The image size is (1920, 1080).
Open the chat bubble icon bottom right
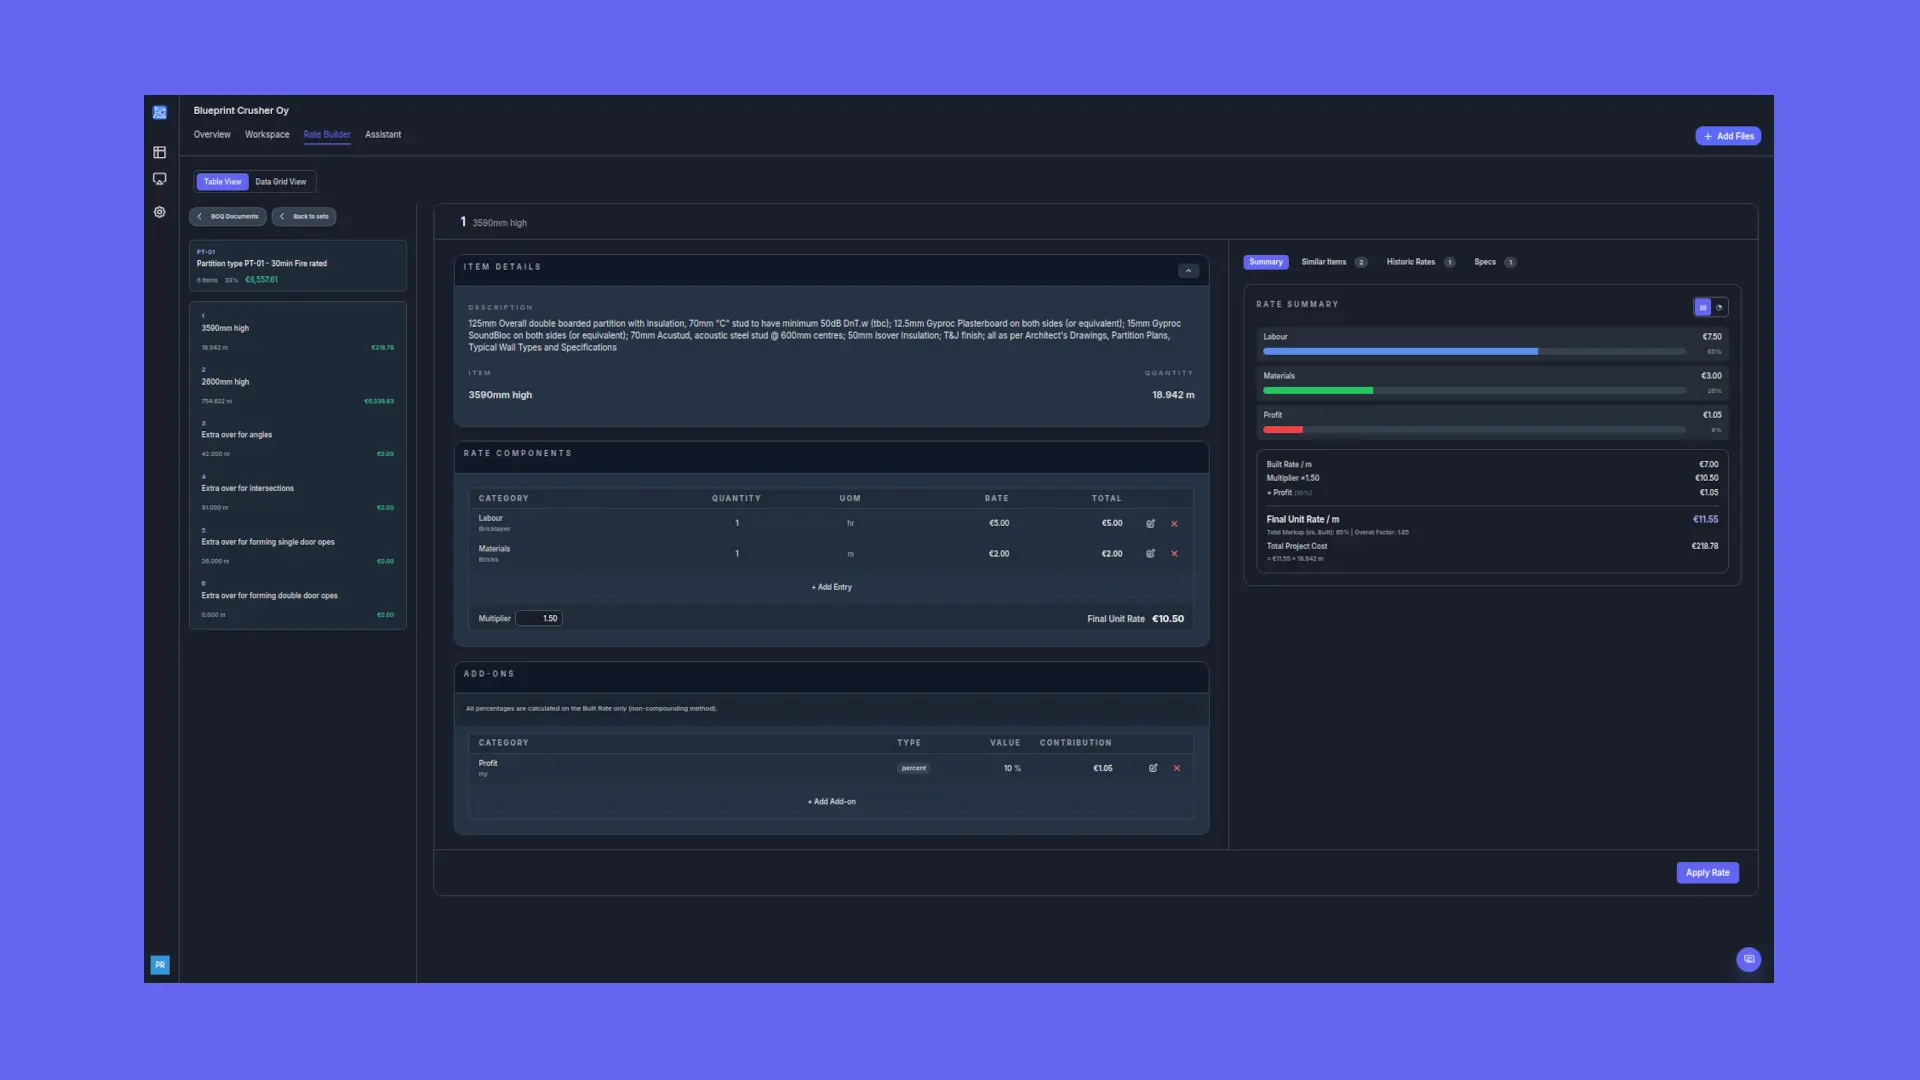coord(1748,959)
